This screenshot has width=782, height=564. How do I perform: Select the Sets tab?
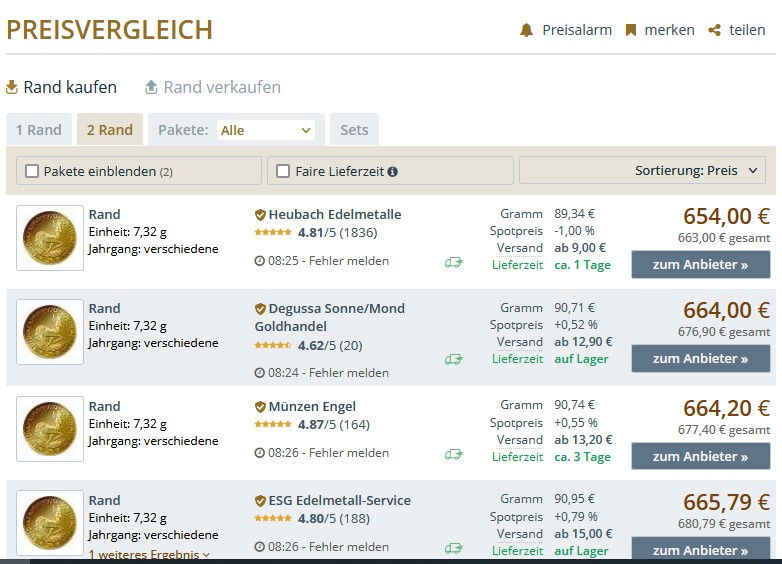(x=354, y=130)
